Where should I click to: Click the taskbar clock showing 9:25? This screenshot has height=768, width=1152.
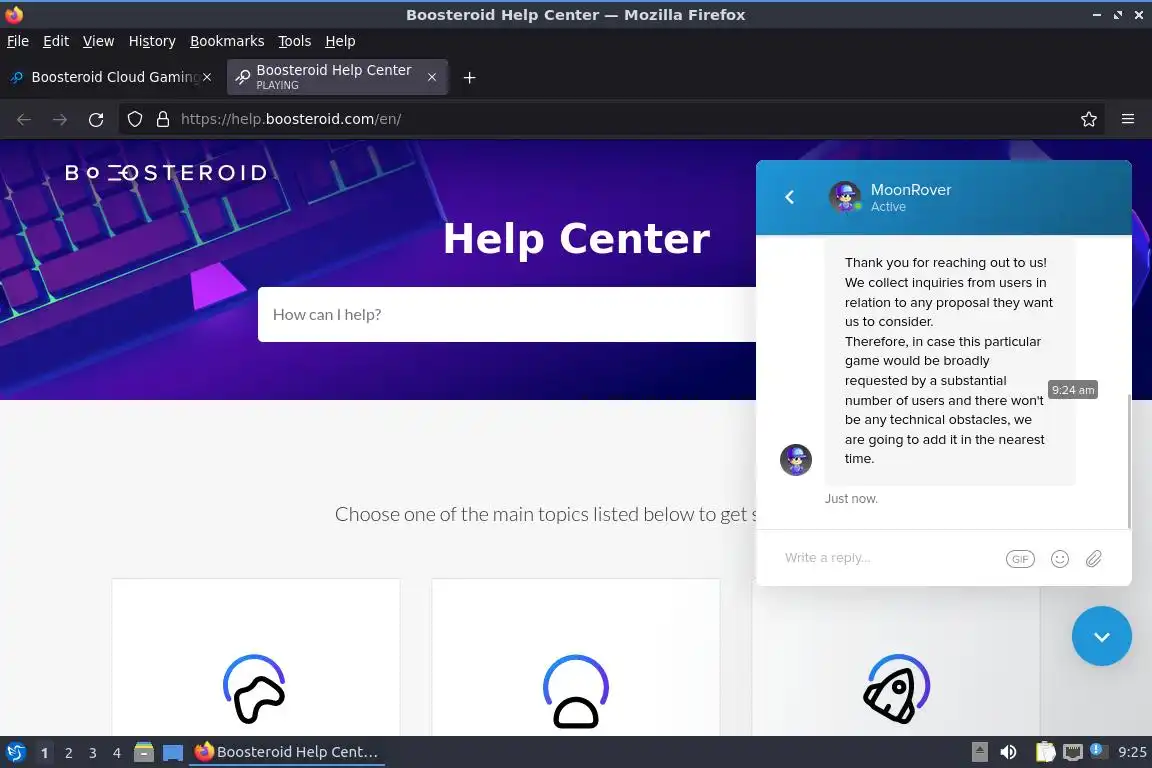(1131, 752)
